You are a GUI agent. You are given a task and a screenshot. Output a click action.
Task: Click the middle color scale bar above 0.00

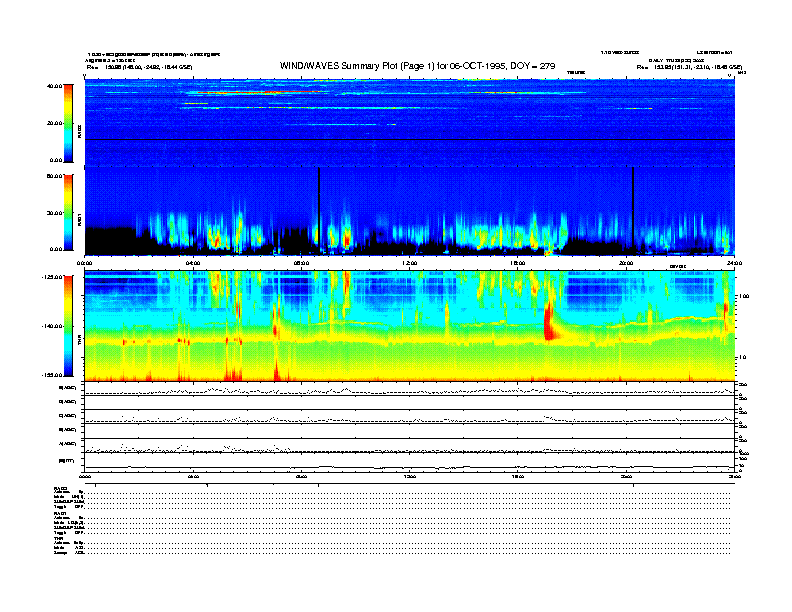[68, 212]
